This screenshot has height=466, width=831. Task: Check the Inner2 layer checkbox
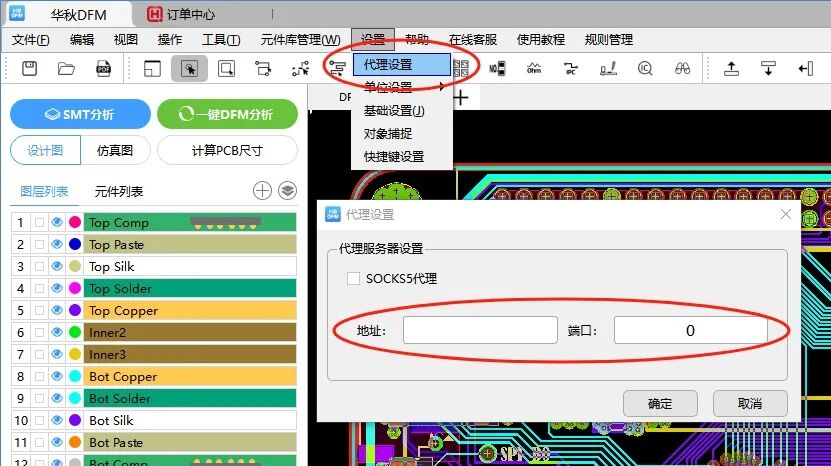click(x=39, y=332)
